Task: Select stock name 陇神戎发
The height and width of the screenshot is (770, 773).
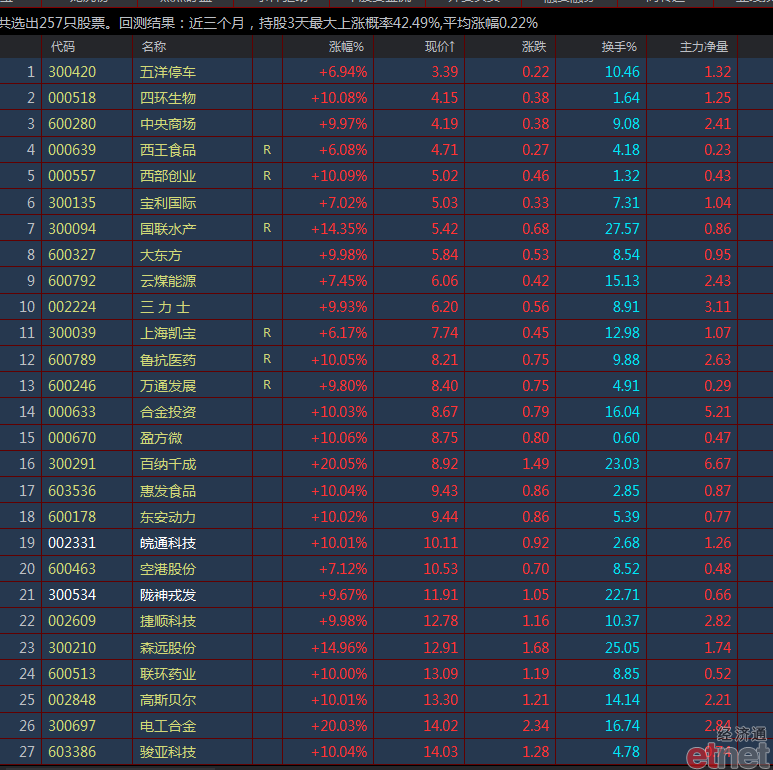Action: [x=168, y=595]
